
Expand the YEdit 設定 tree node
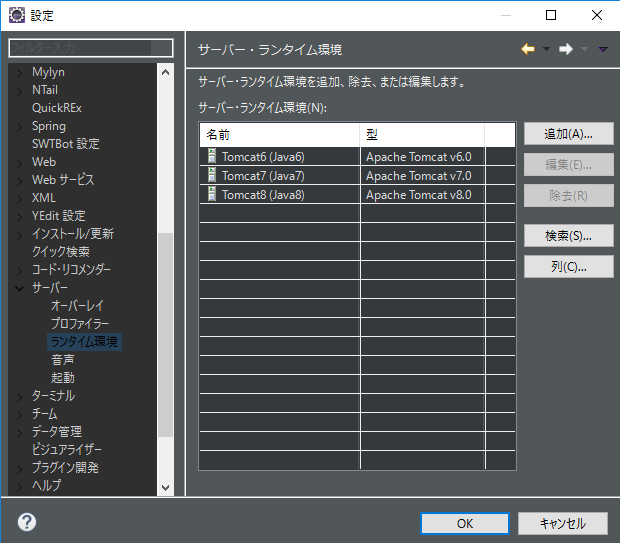(x=19, y=216)
